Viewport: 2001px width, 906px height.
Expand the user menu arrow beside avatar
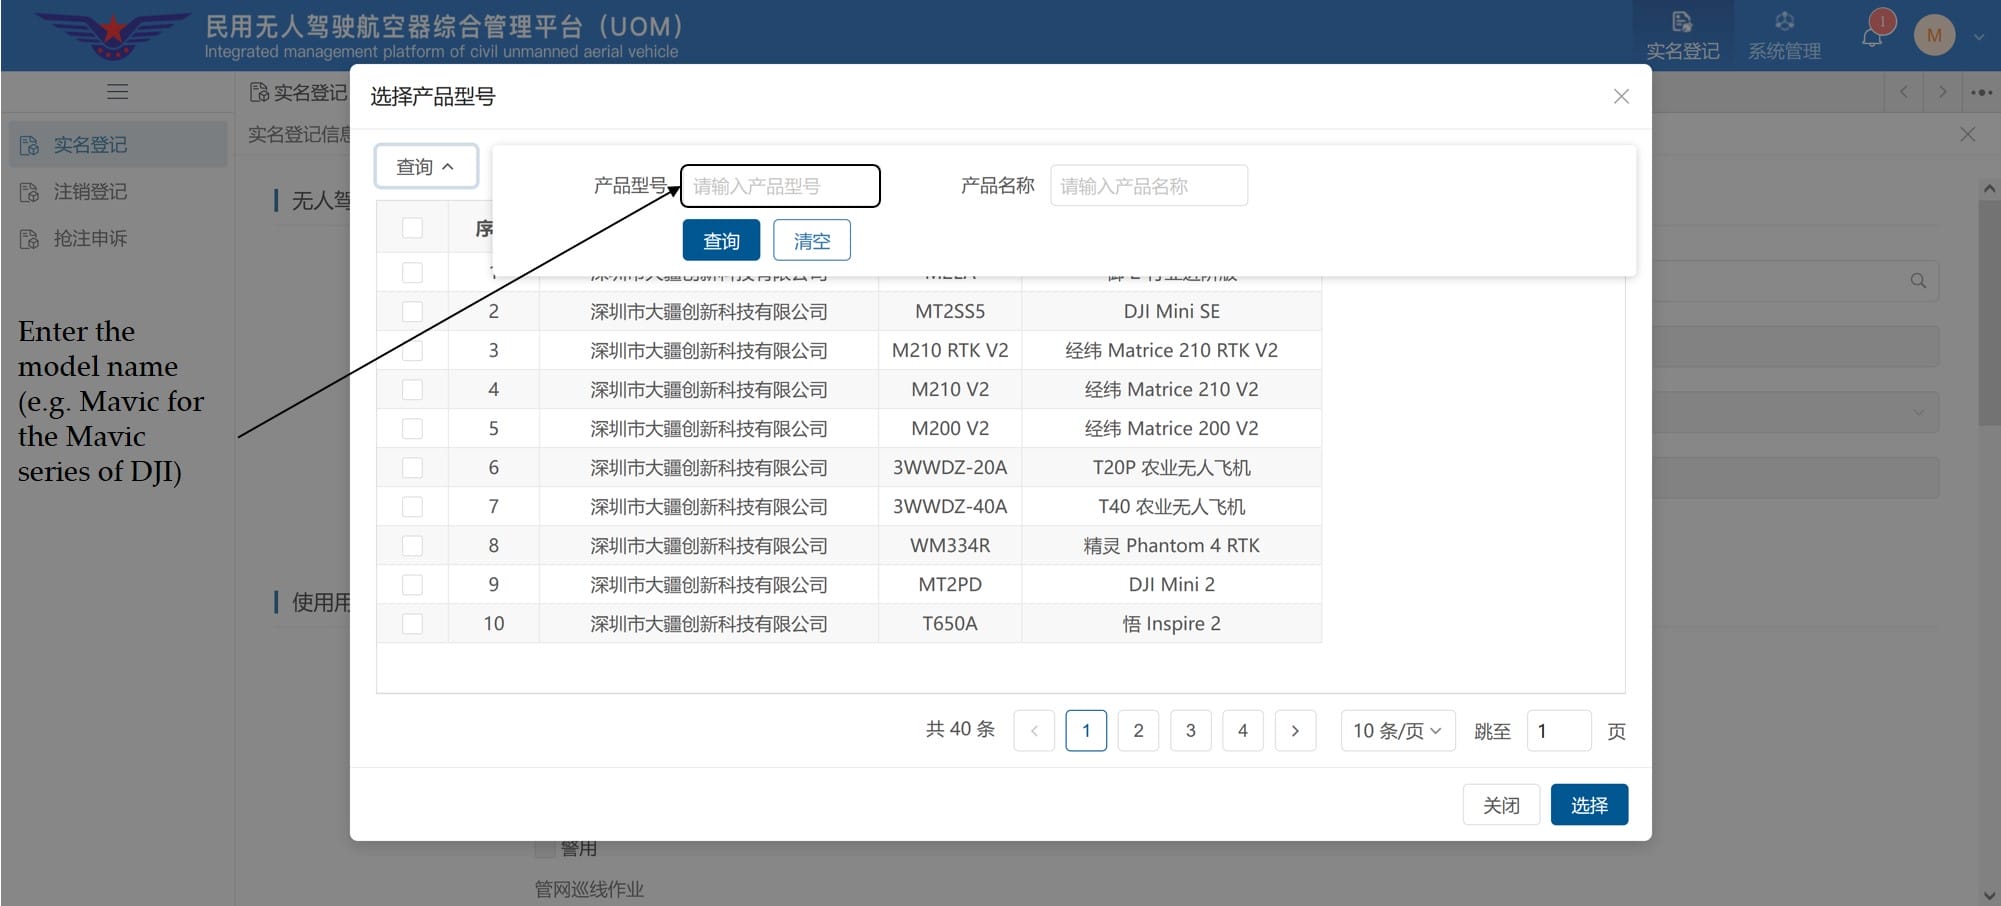1979,37
